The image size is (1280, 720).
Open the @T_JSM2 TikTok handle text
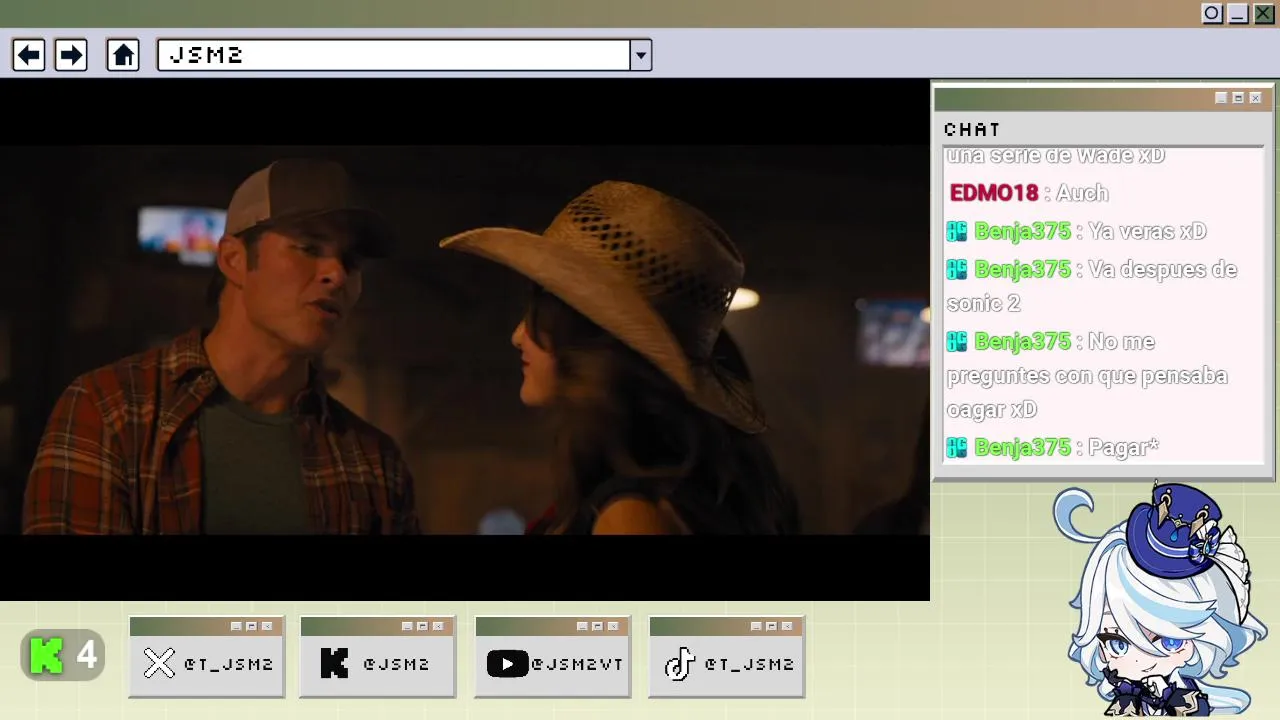click(750, 664)
